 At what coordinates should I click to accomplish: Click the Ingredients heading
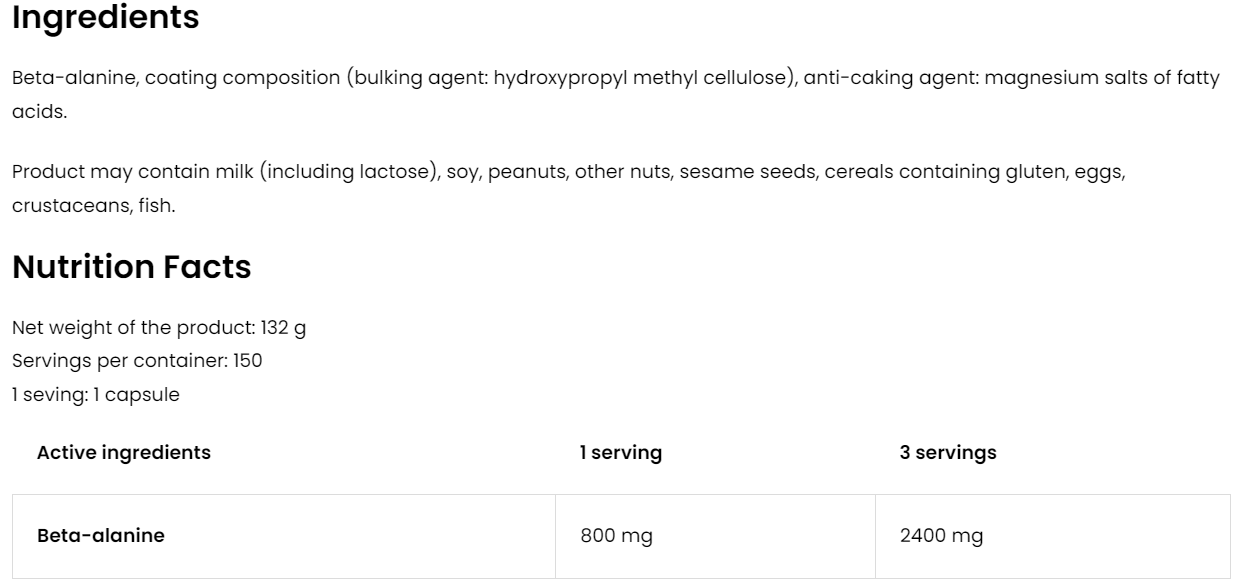click(105, 18)
